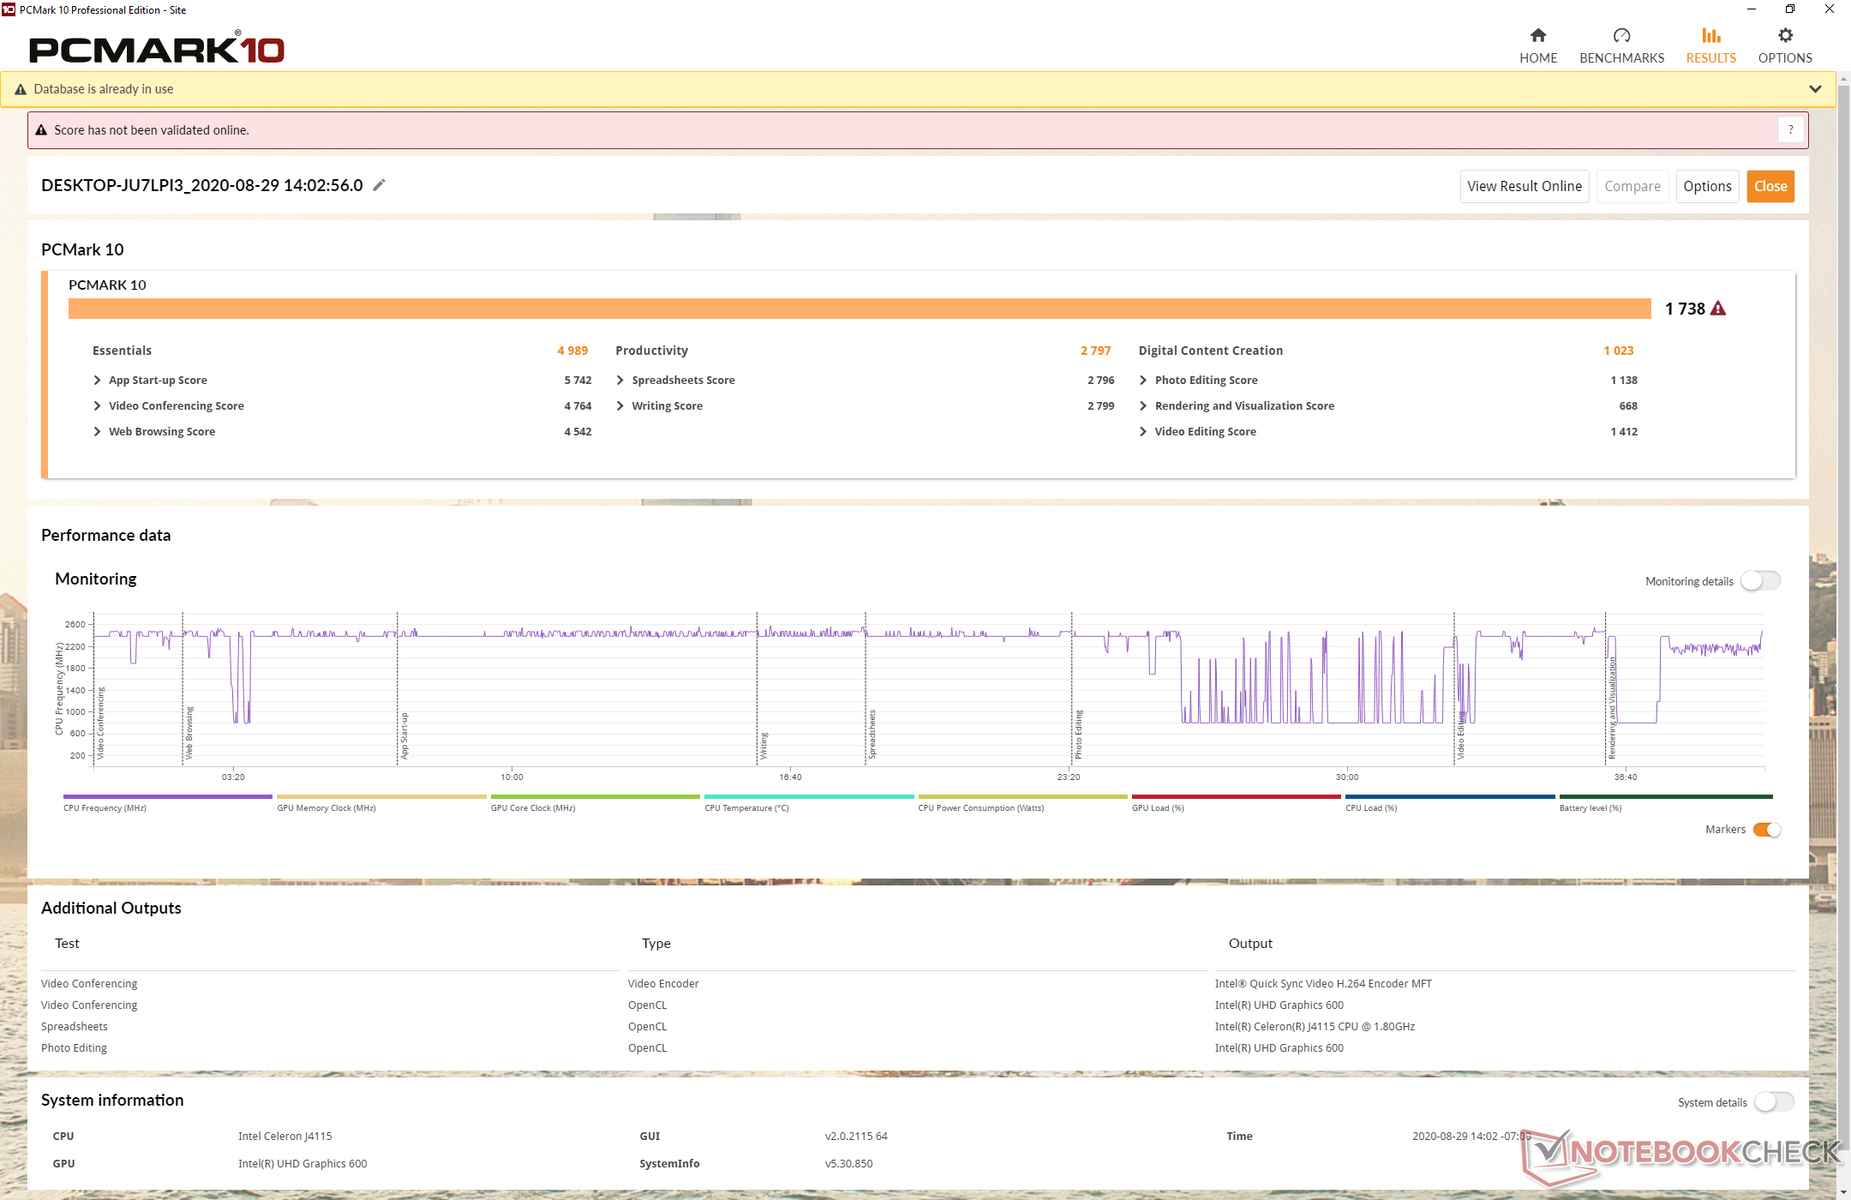Click the Compare button
The width and height of the screenshot is (1851, 1200).
point(1632,186)
